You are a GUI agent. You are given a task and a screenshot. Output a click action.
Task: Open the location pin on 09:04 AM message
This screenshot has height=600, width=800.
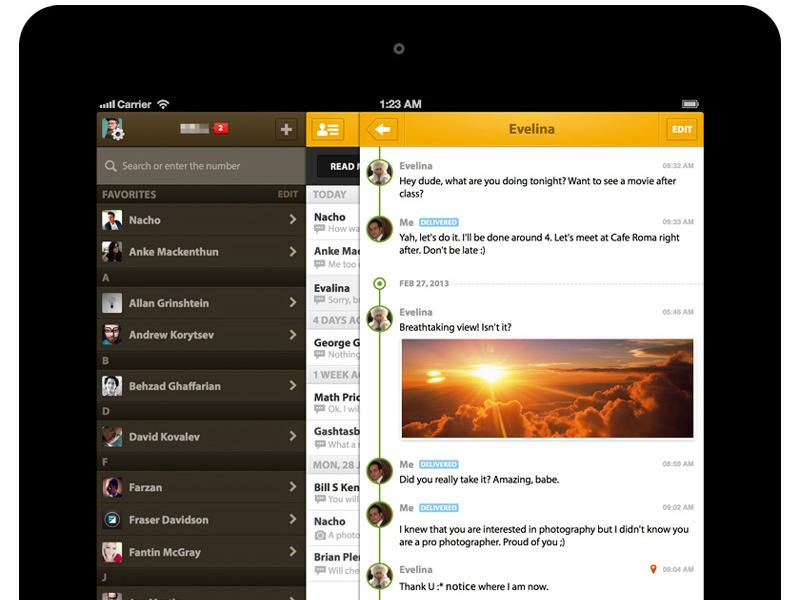[x=653, y=569]
